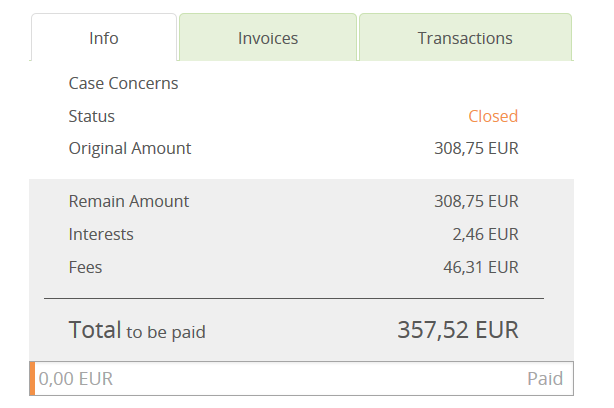This screenshot has height=408, width=614.
Task: Go to the Transactions tab
Action: pos(465,38)
